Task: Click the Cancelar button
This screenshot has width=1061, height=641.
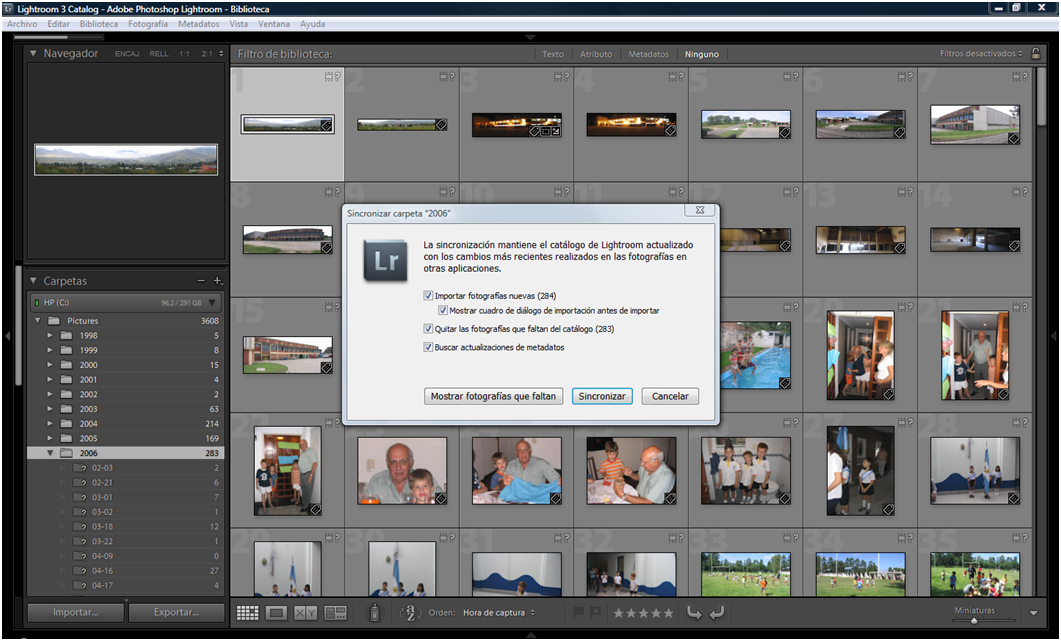Action: point(670,396)
